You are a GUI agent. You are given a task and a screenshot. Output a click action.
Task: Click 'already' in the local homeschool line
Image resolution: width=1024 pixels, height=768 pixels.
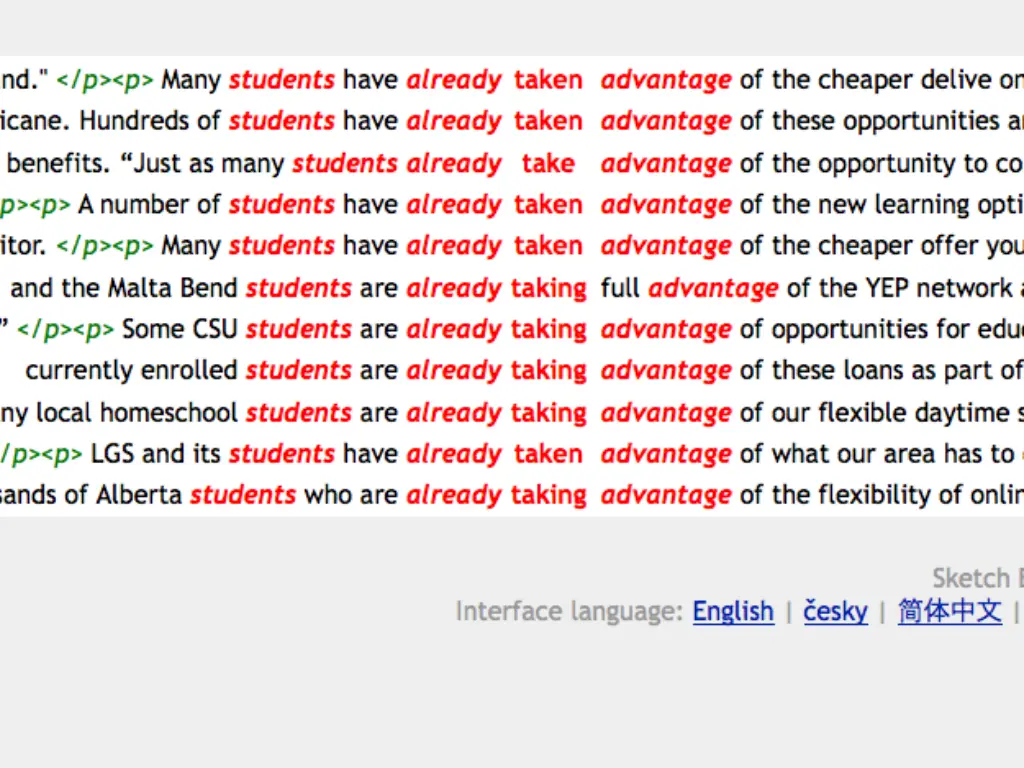454,413
